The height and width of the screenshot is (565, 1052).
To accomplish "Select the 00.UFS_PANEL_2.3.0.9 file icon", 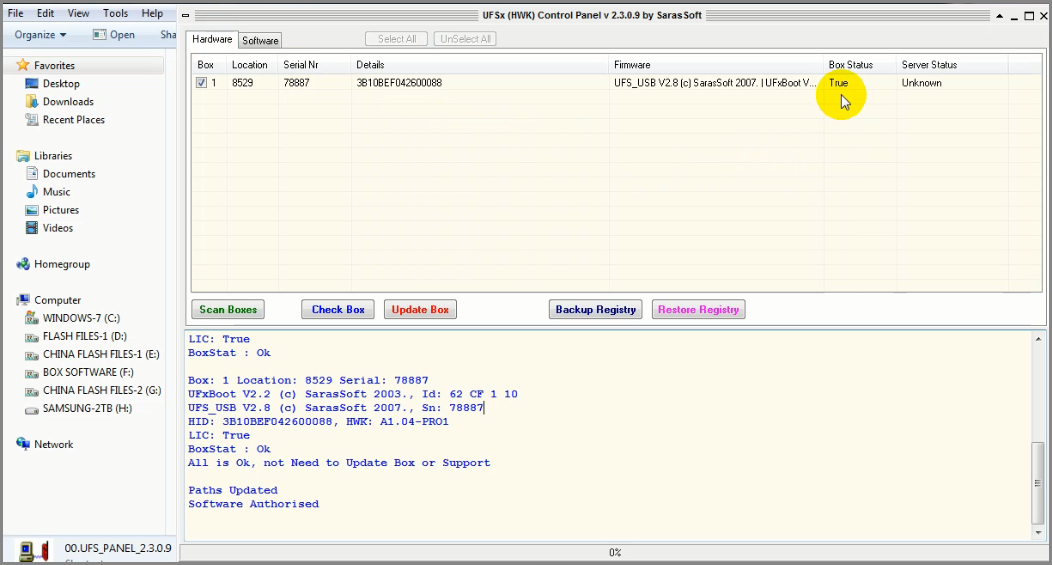I will pos(34,551).
